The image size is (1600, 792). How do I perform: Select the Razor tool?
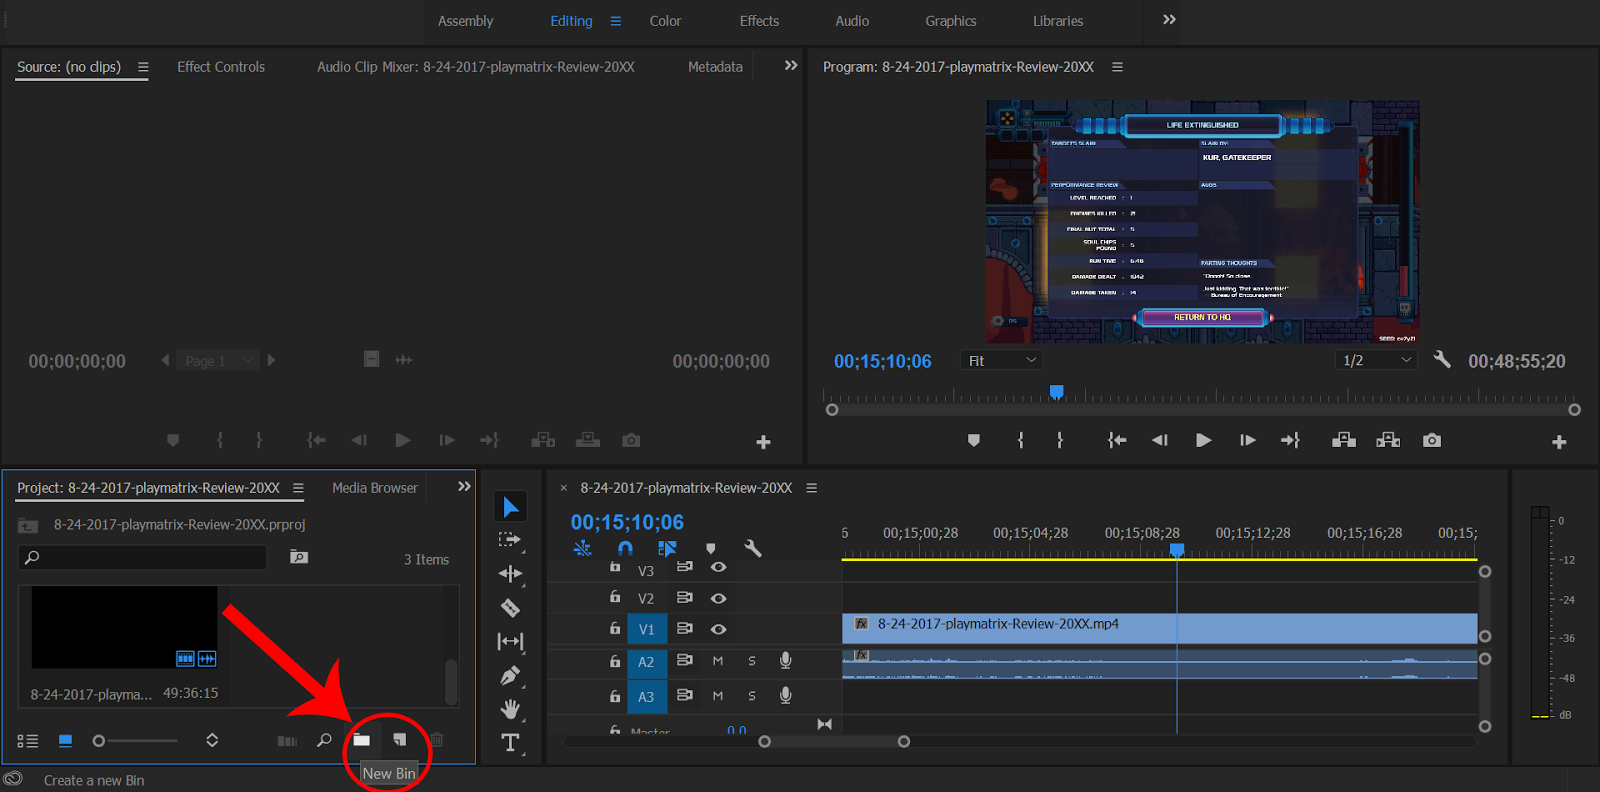point(510,608)
